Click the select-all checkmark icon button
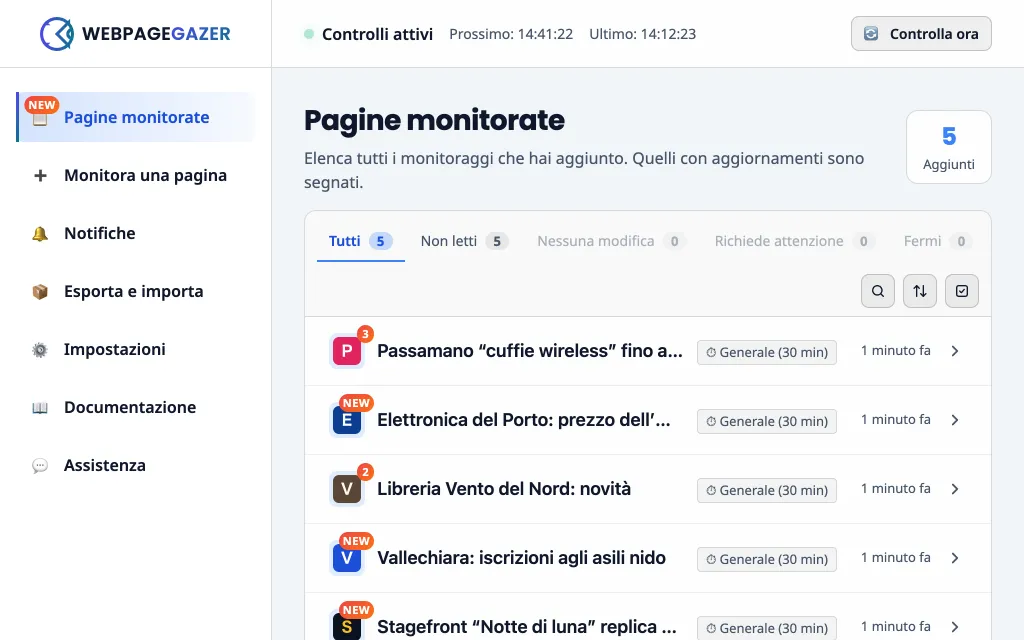The height and width of the screenshot is (640, 1024). tap(961, 291)
